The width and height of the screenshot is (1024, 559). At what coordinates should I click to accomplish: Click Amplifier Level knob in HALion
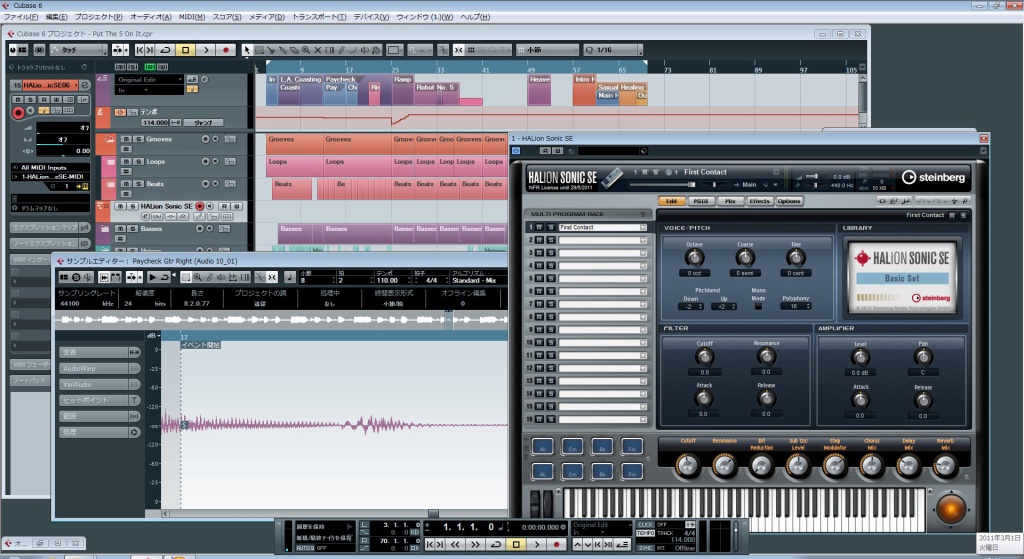860,357
